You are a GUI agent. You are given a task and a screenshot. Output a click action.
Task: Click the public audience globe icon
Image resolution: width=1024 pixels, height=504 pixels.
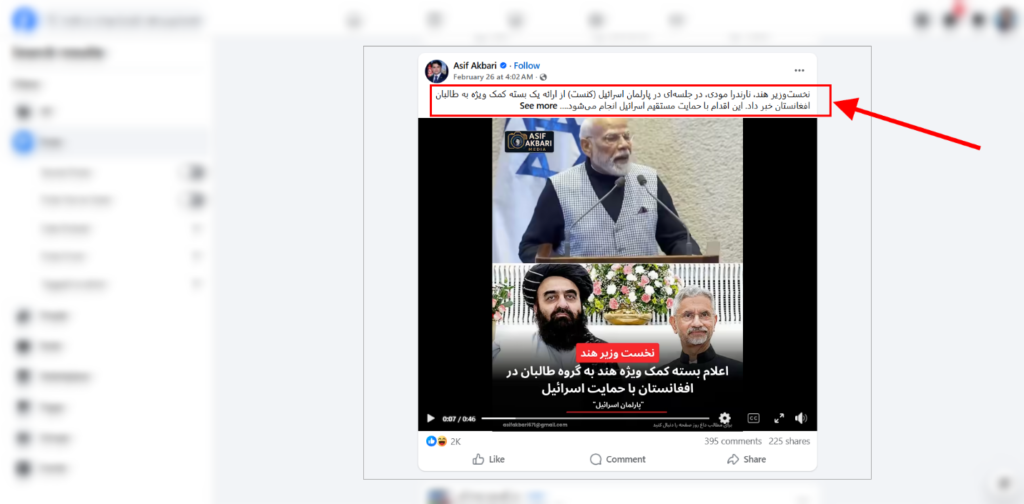click(543, 77)
